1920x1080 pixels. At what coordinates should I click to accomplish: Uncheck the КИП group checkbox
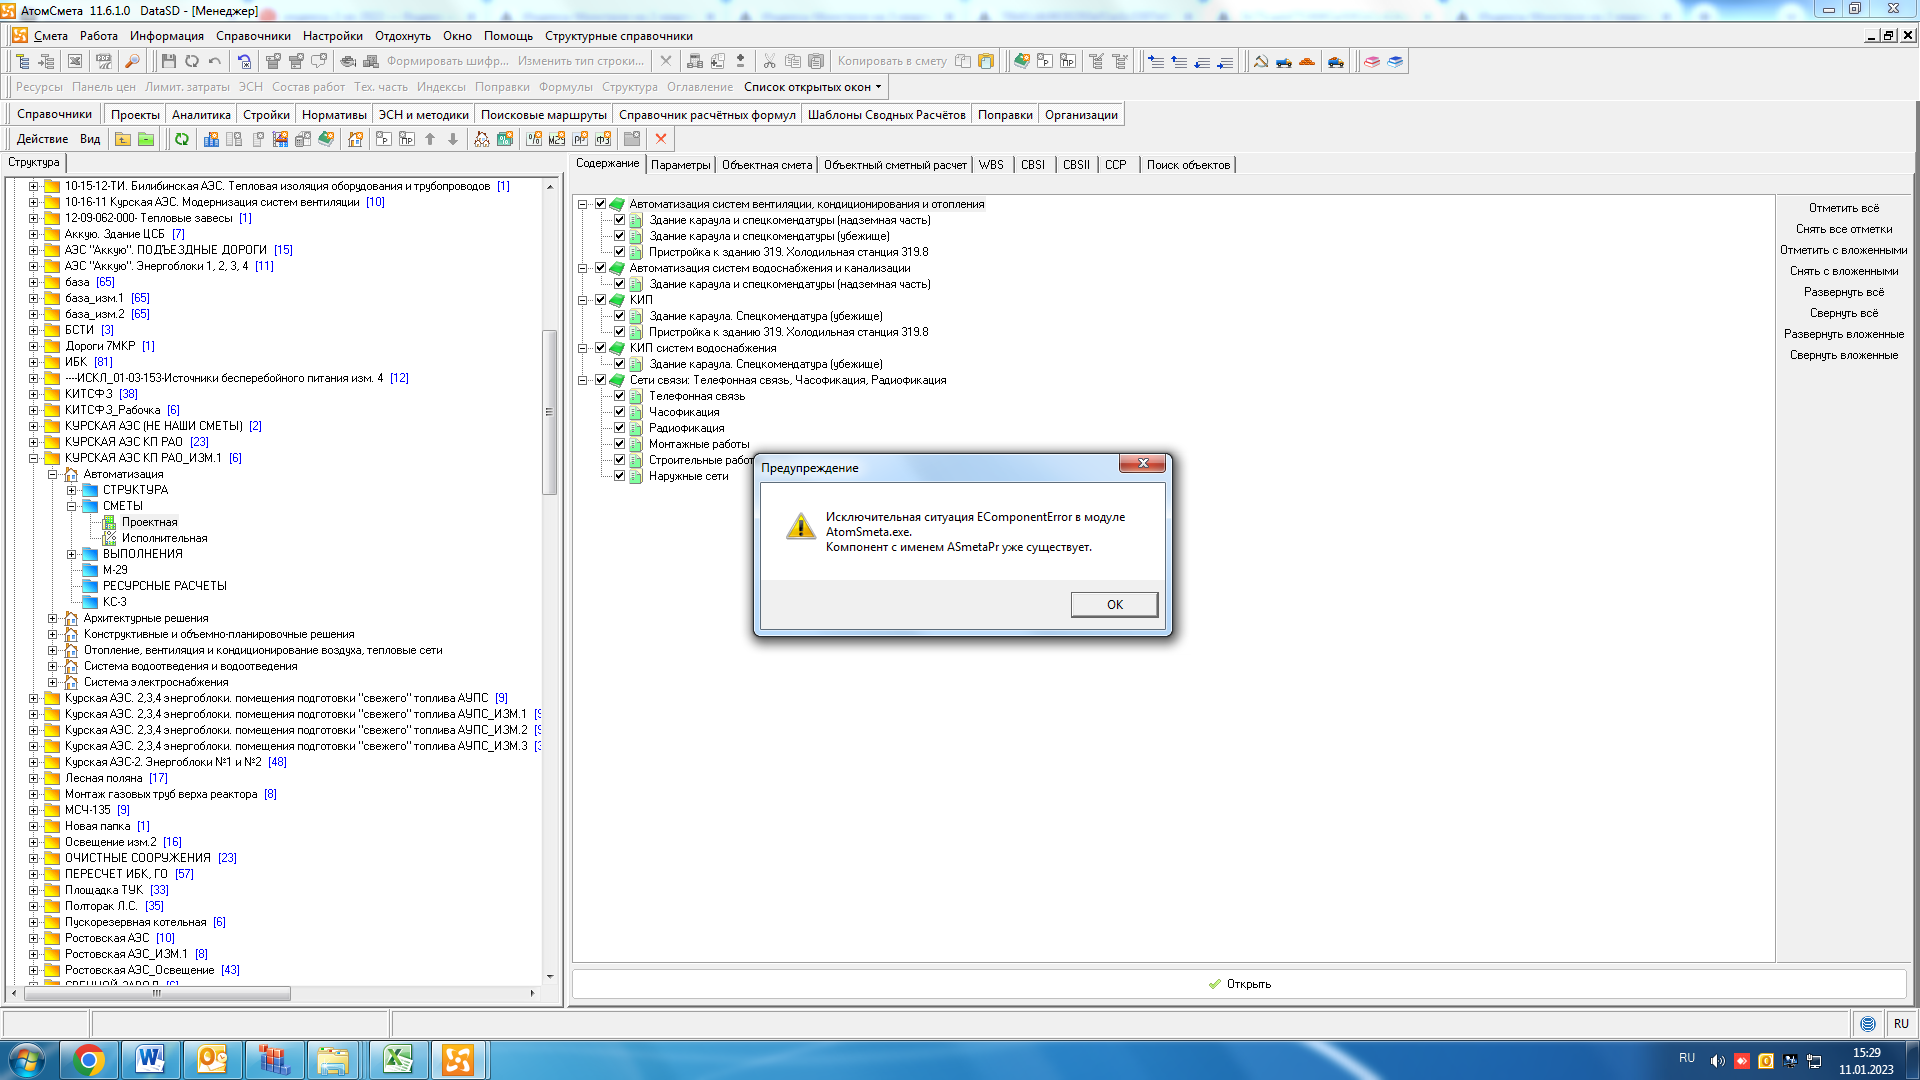[600, 300]
